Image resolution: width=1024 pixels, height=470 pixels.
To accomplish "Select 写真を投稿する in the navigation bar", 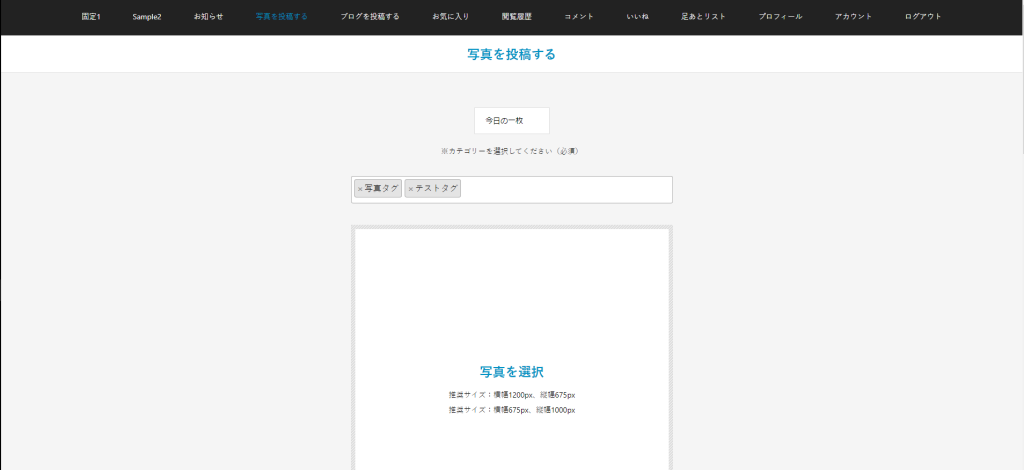I will [x=281, y=17].
